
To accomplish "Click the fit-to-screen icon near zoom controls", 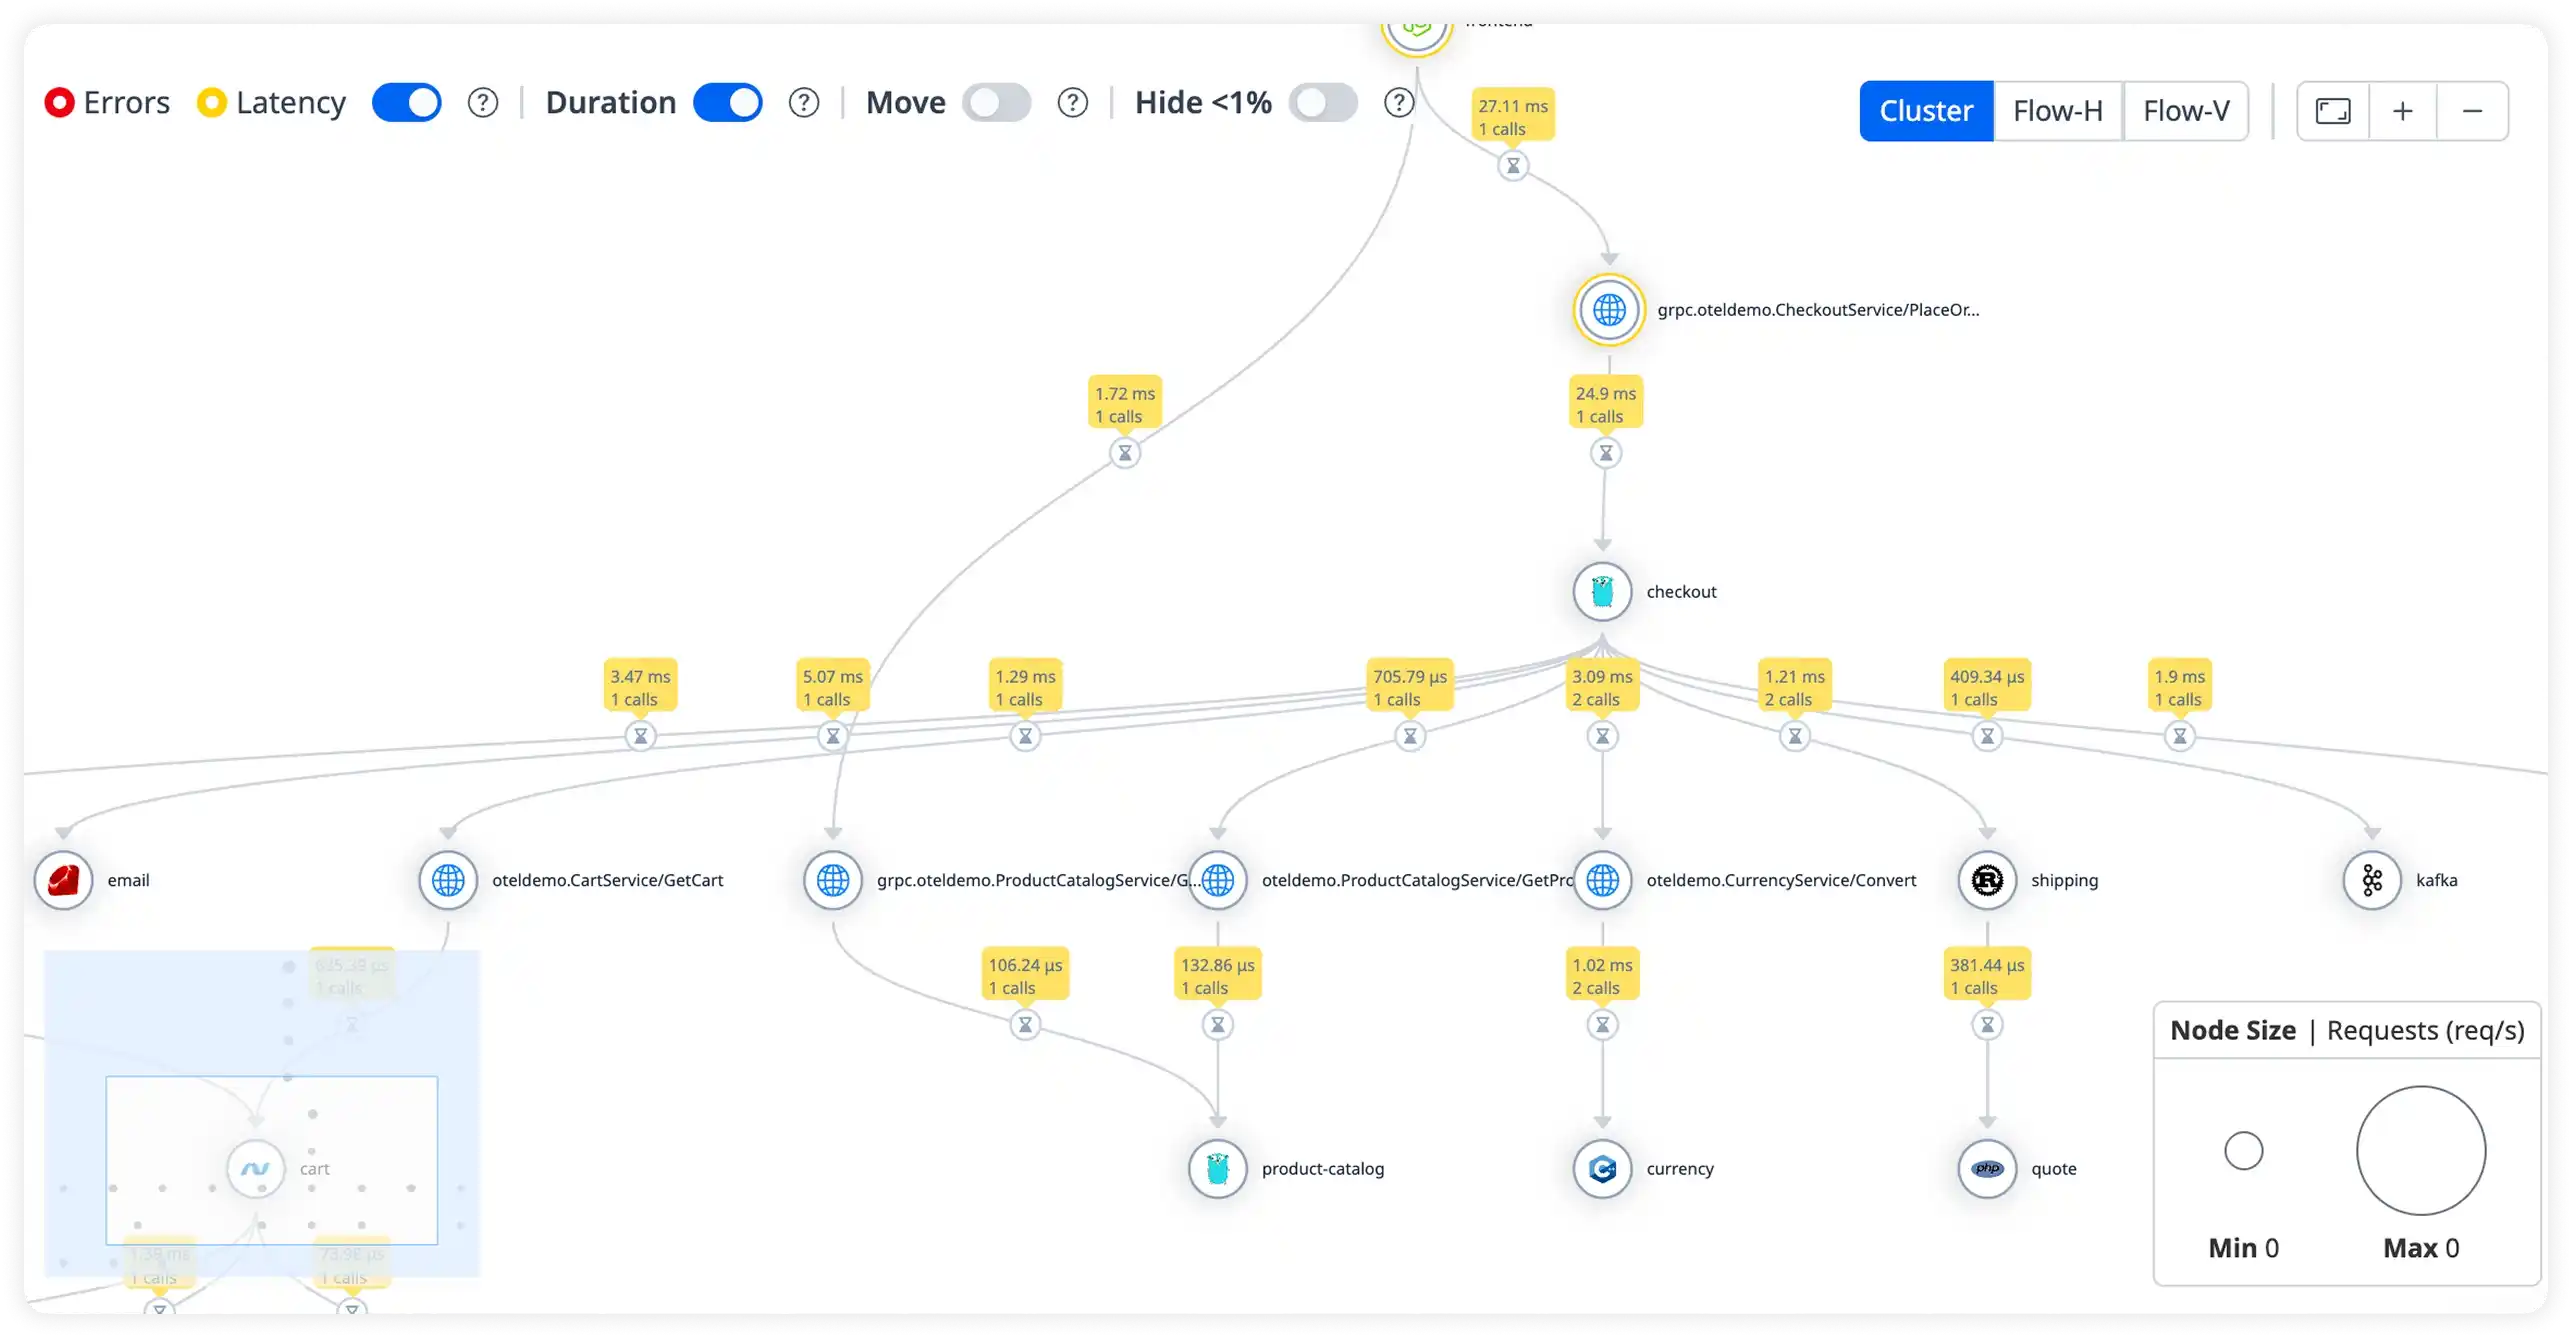I will [x=2333, y=110].
